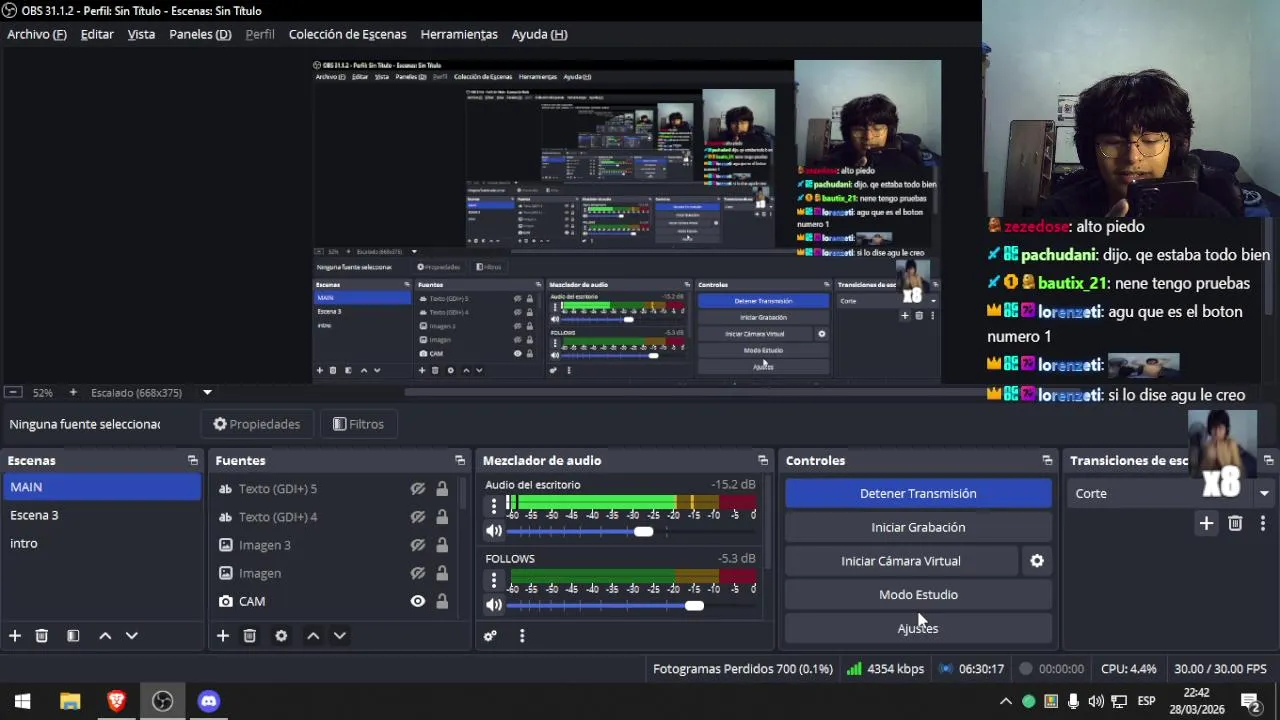Move source down in Fuentes toolbar
This screenshot has height=720, width=1280.
(339, 636)
